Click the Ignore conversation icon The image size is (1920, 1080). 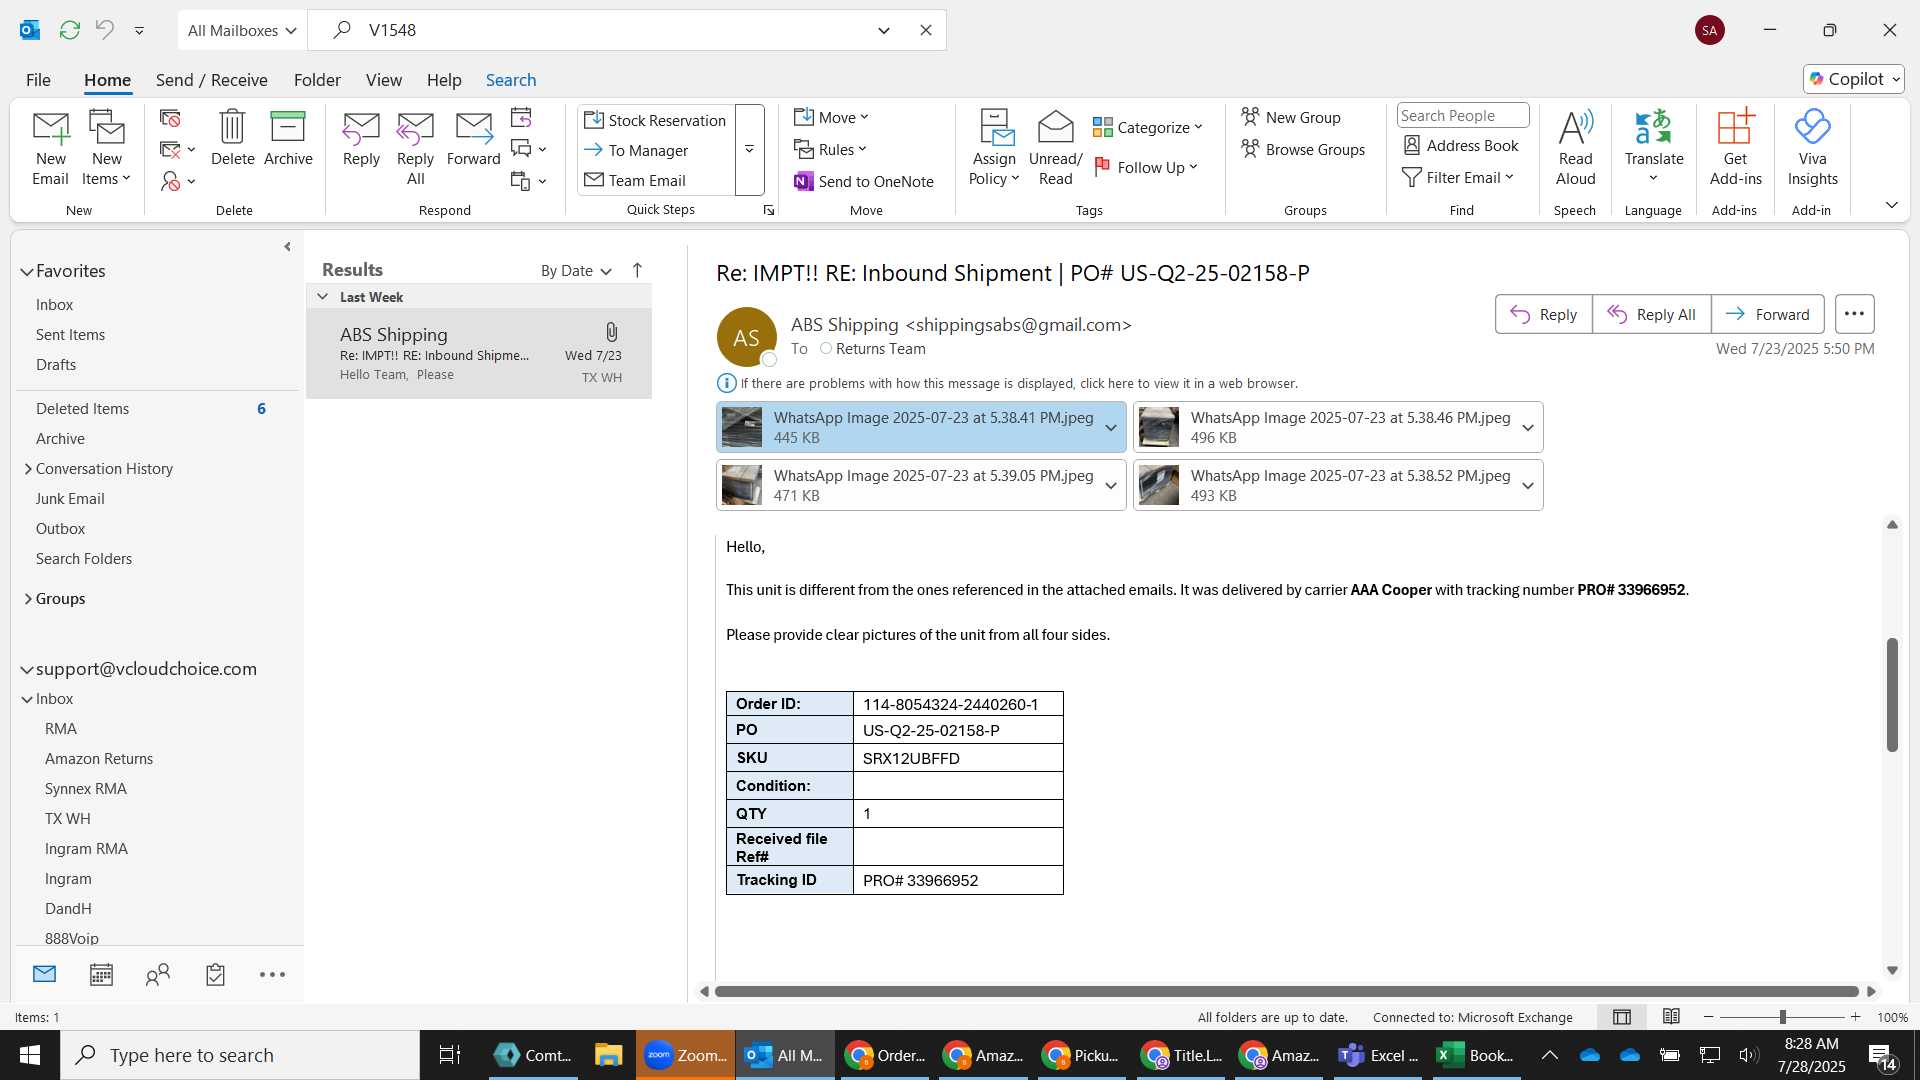point(171,119)
